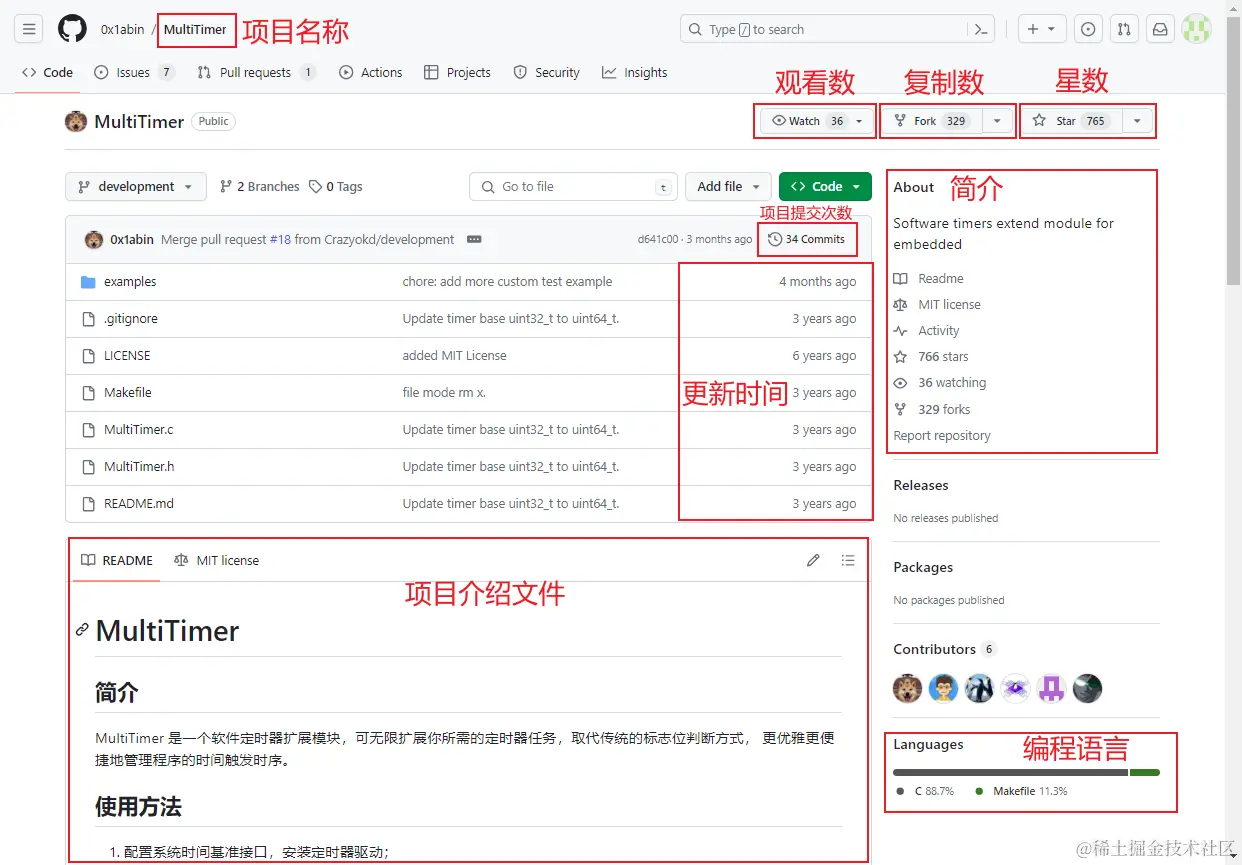Open the green Code dropdown
The image size is (1242, 865).
pyautogui.click(x=825, y=187)
